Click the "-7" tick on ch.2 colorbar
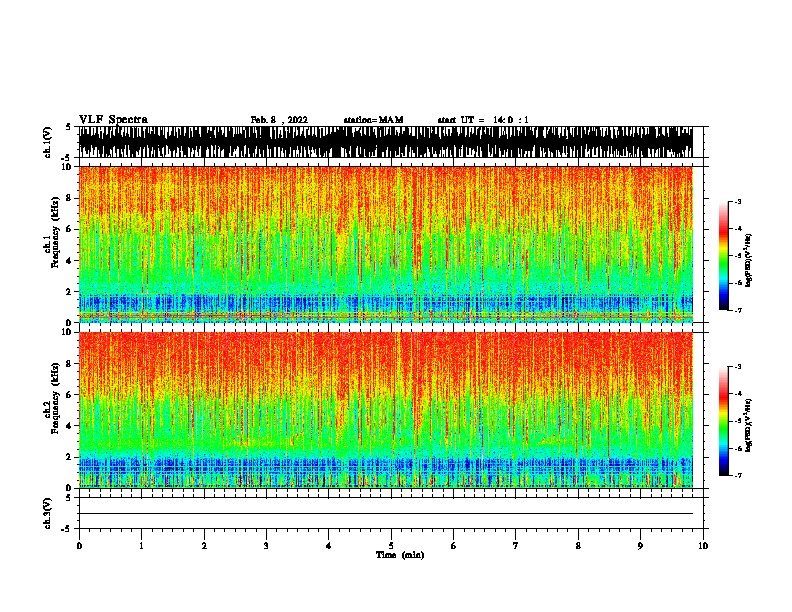Image resolution: width=792 pixels, height=612 pixels. click(x=738, y=475)
